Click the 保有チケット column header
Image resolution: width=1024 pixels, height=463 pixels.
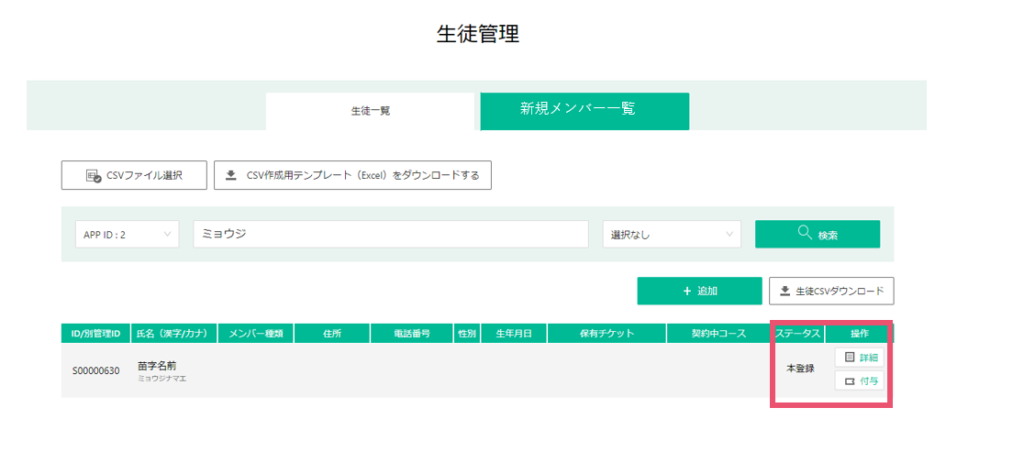(x=607, y=333)
